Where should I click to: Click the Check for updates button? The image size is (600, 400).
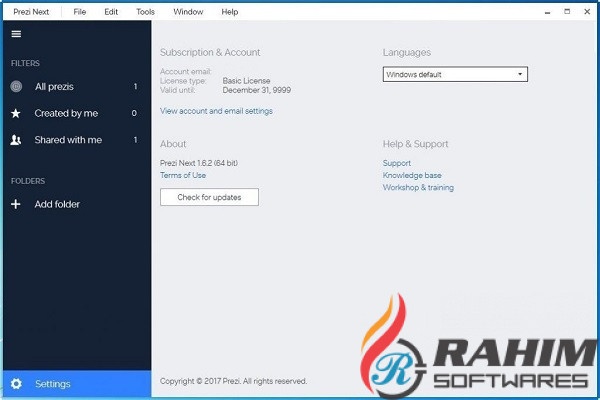[x=209, y=197]
